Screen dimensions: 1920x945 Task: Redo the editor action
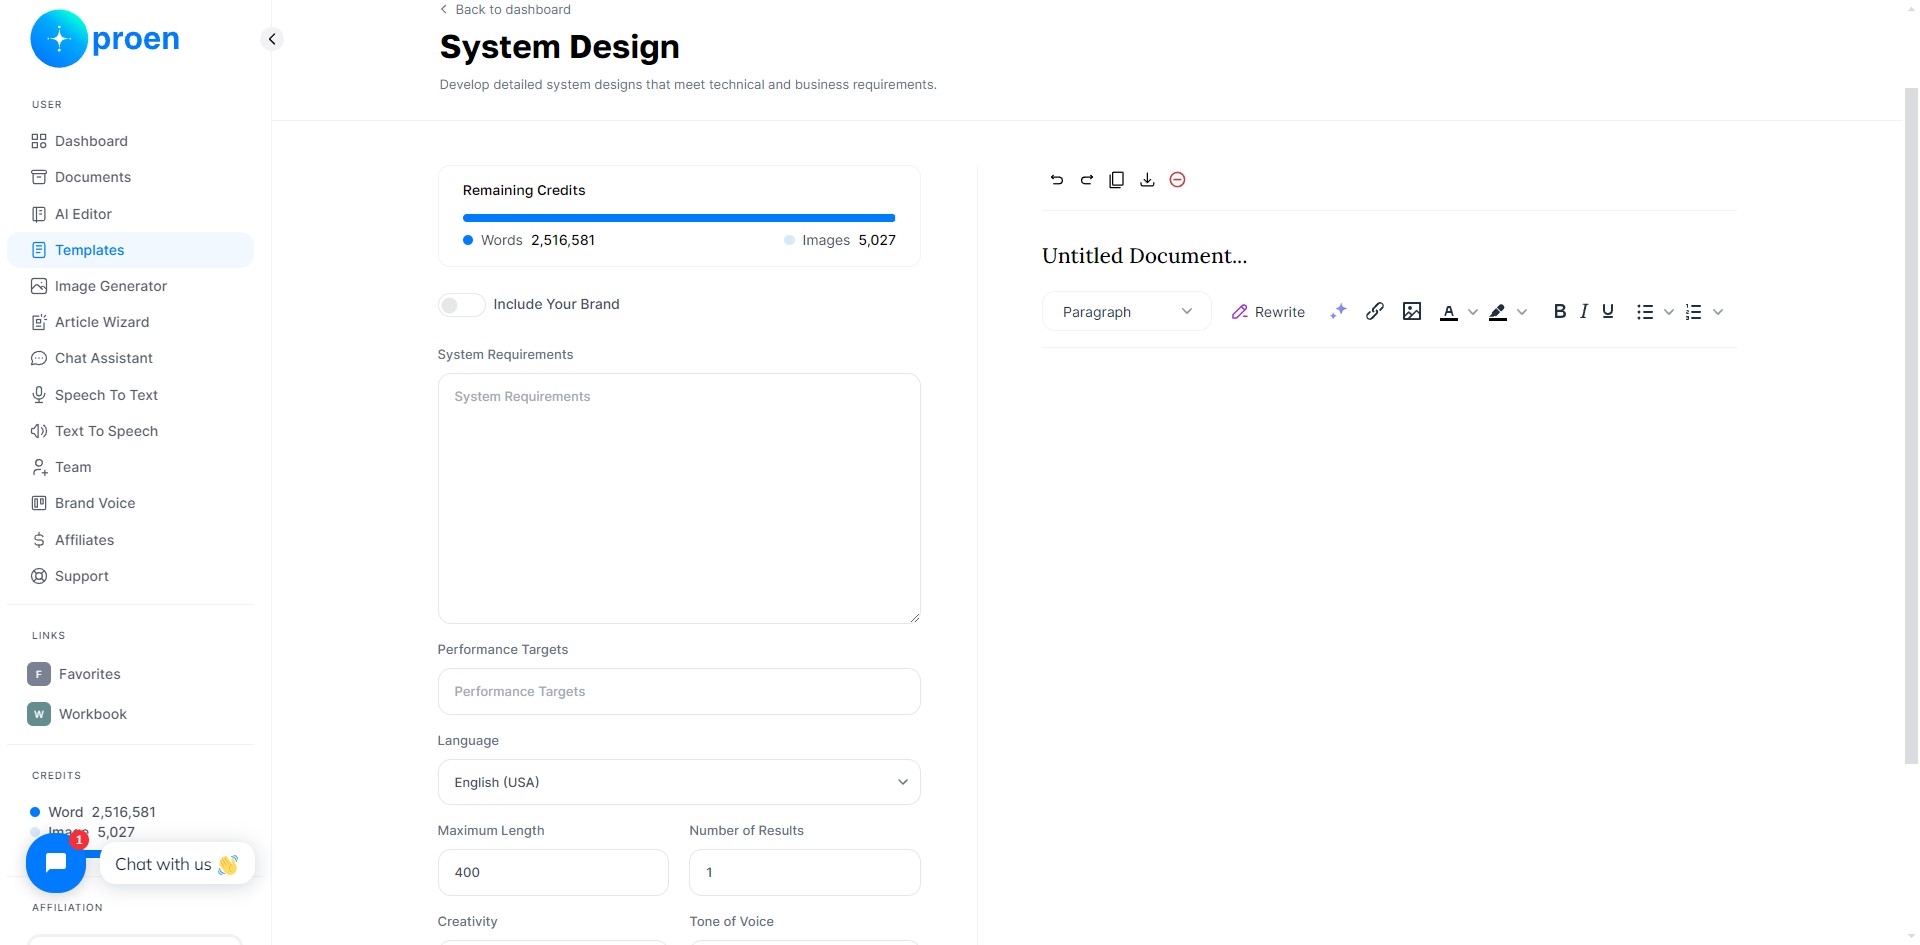point(1087,180)
